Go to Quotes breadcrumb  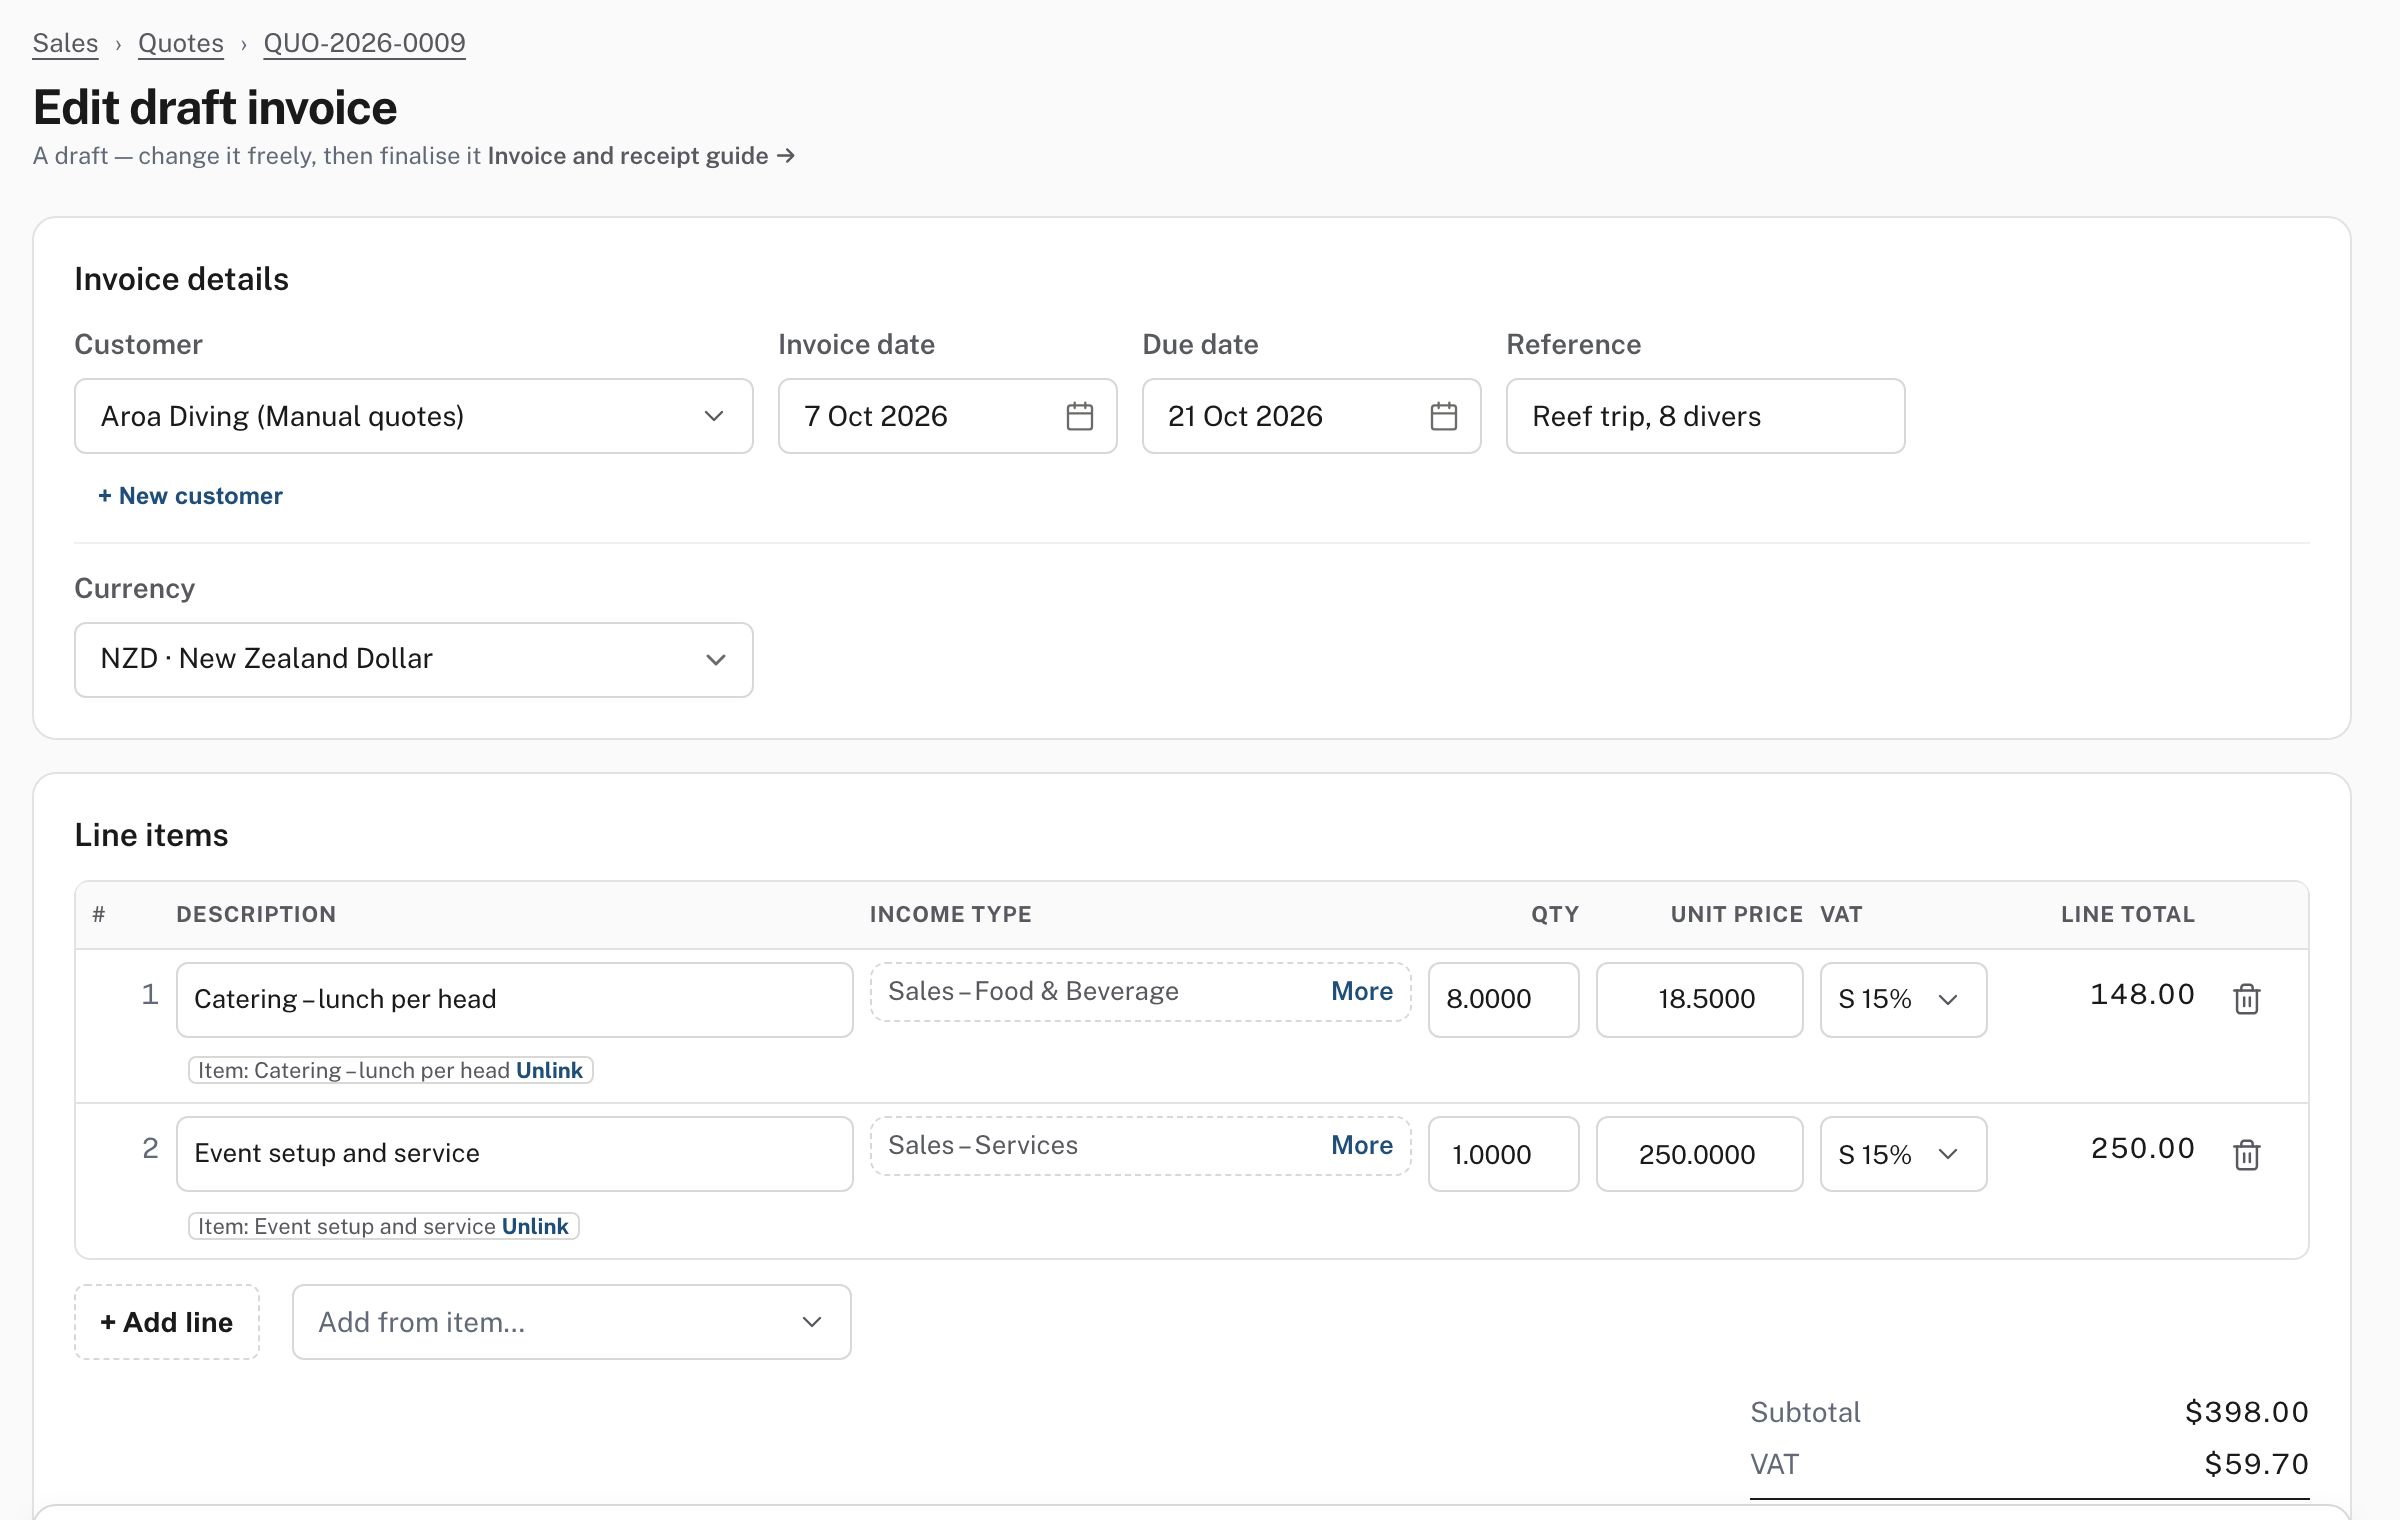coord(181,43)
